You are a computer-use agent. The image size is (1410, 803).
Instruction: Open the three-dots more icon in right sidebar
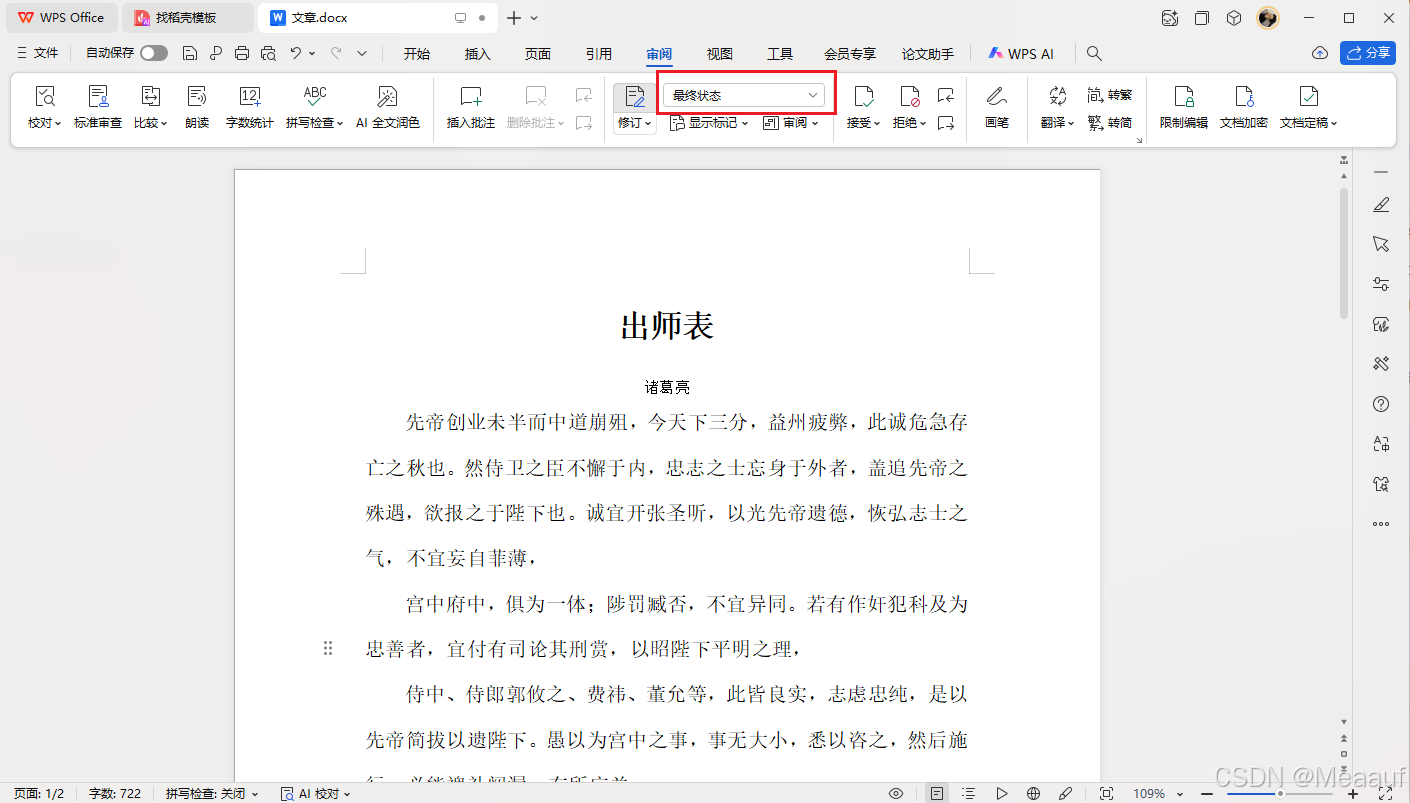[x=1381, y=524]
